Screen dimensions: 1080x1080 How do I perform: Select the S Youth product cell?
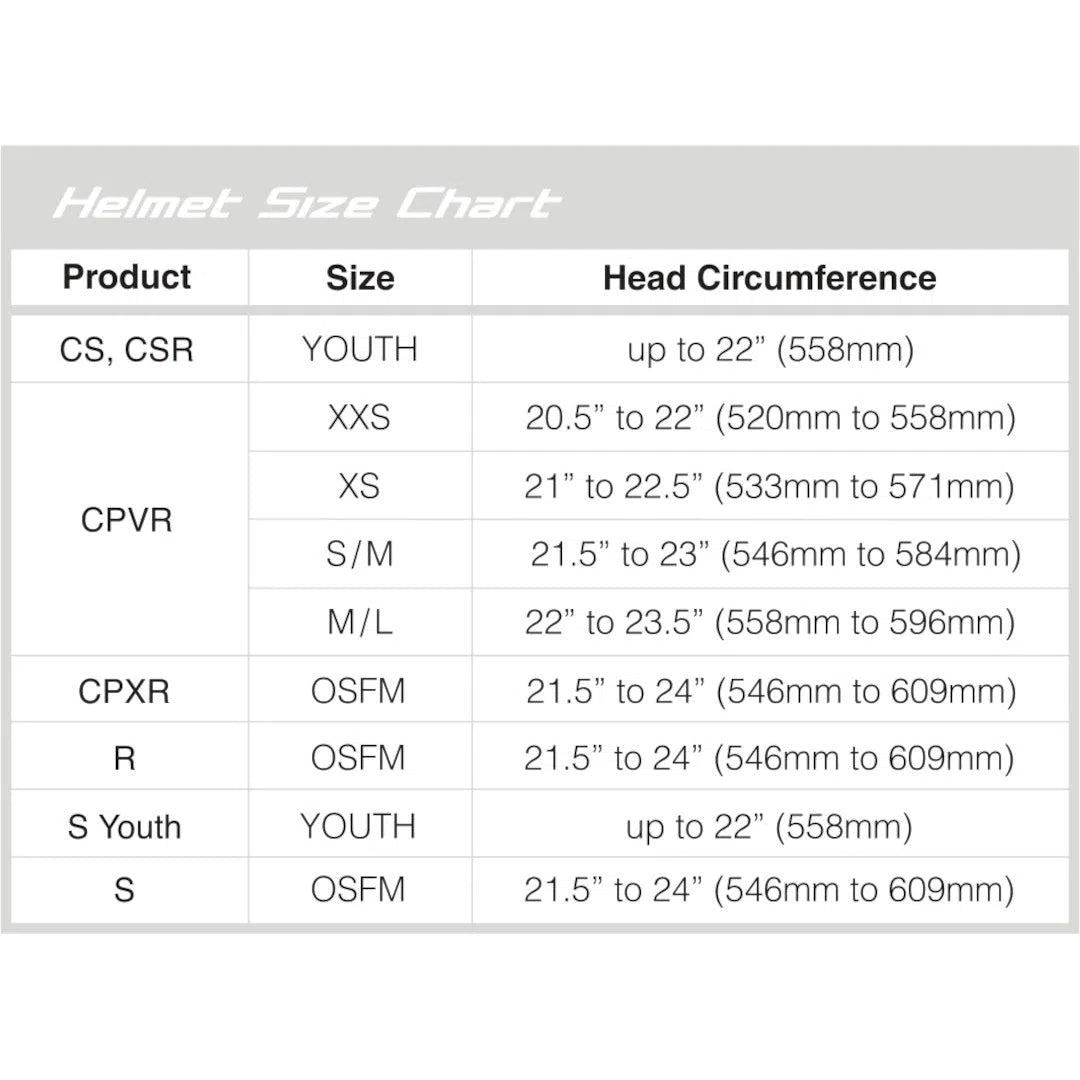click(x=125, y=827)
